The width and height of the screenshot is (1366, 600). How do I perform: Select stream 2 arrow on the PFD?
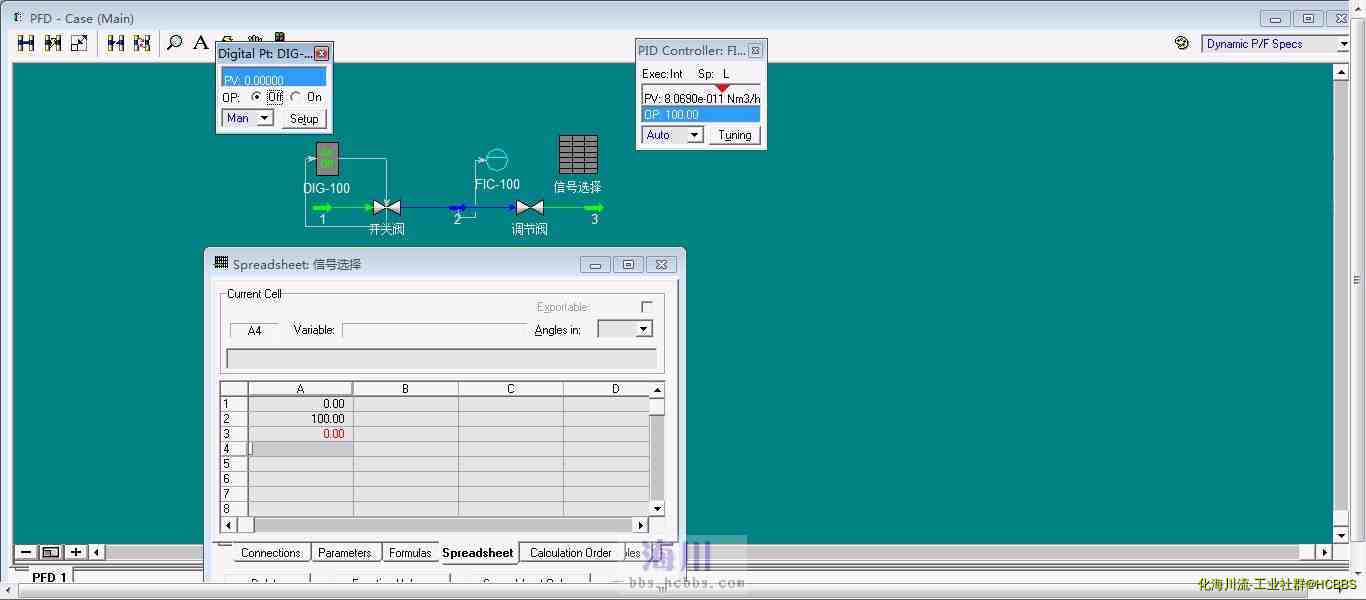(458, 207)
